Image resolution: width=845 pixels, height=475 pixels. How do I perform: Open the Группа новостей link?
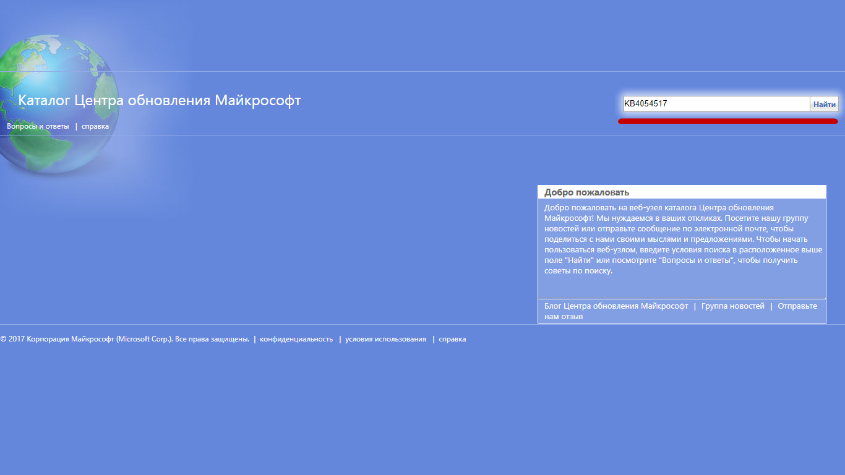(x=732, y=306)
